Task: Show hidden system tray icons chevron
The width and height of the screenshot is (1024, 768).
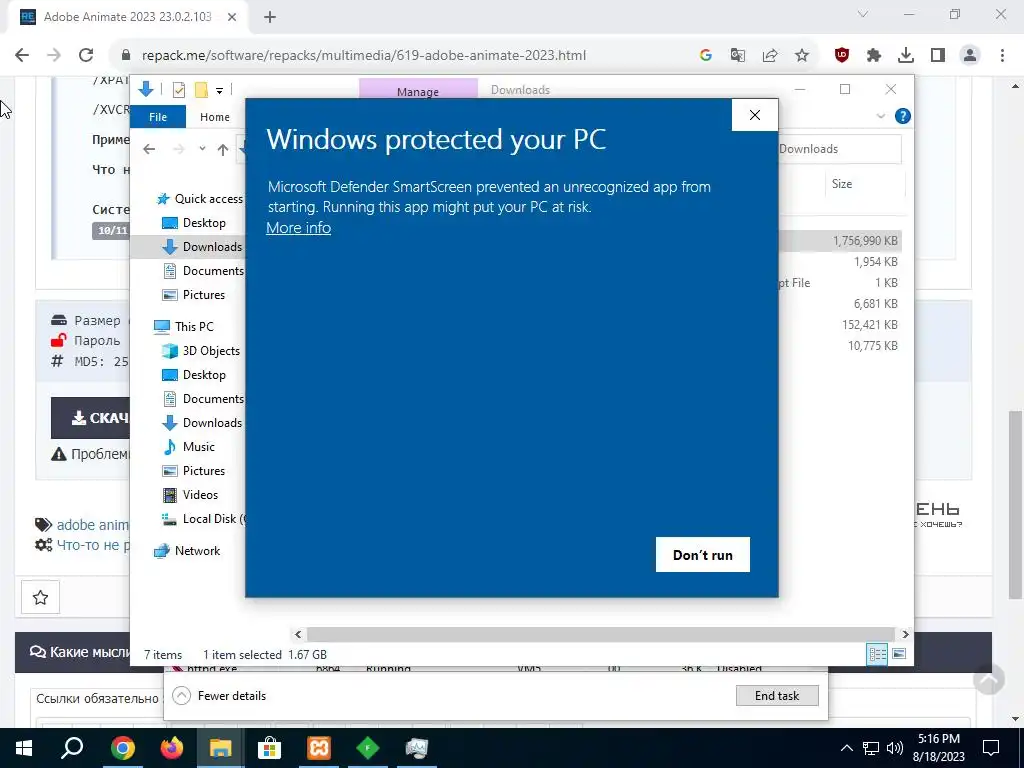Action: click(846, 748)
